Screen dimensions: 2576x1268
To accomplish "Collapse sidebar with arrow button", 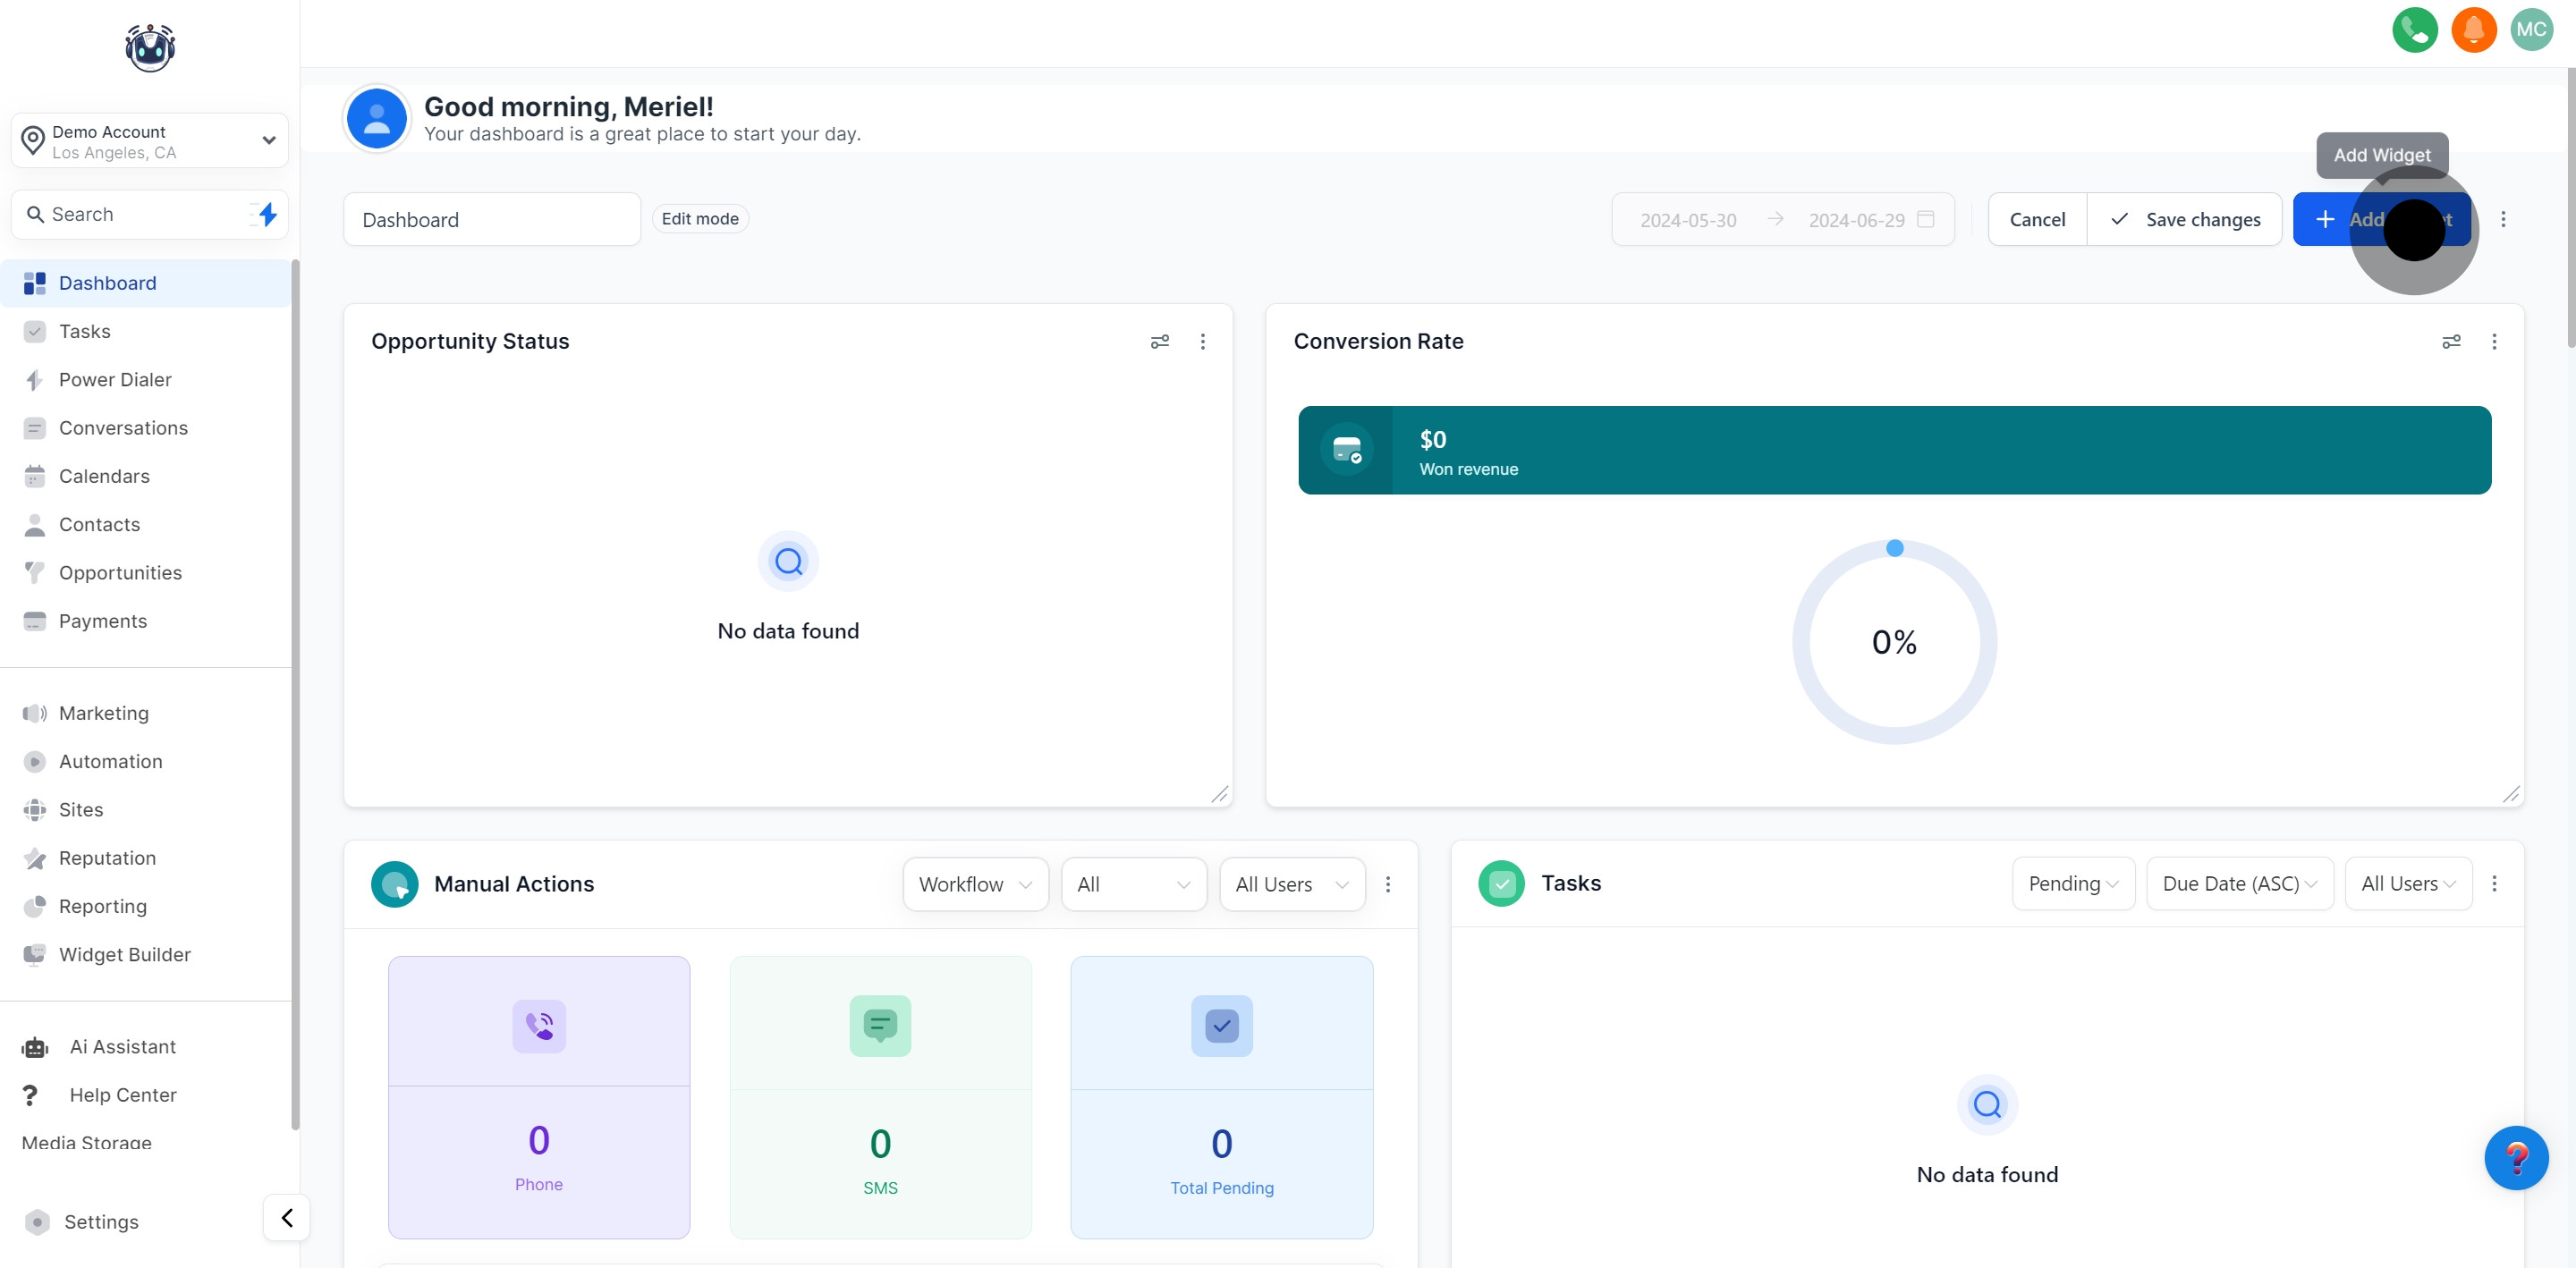I will pyautogui.click(x=287, y=1217).
